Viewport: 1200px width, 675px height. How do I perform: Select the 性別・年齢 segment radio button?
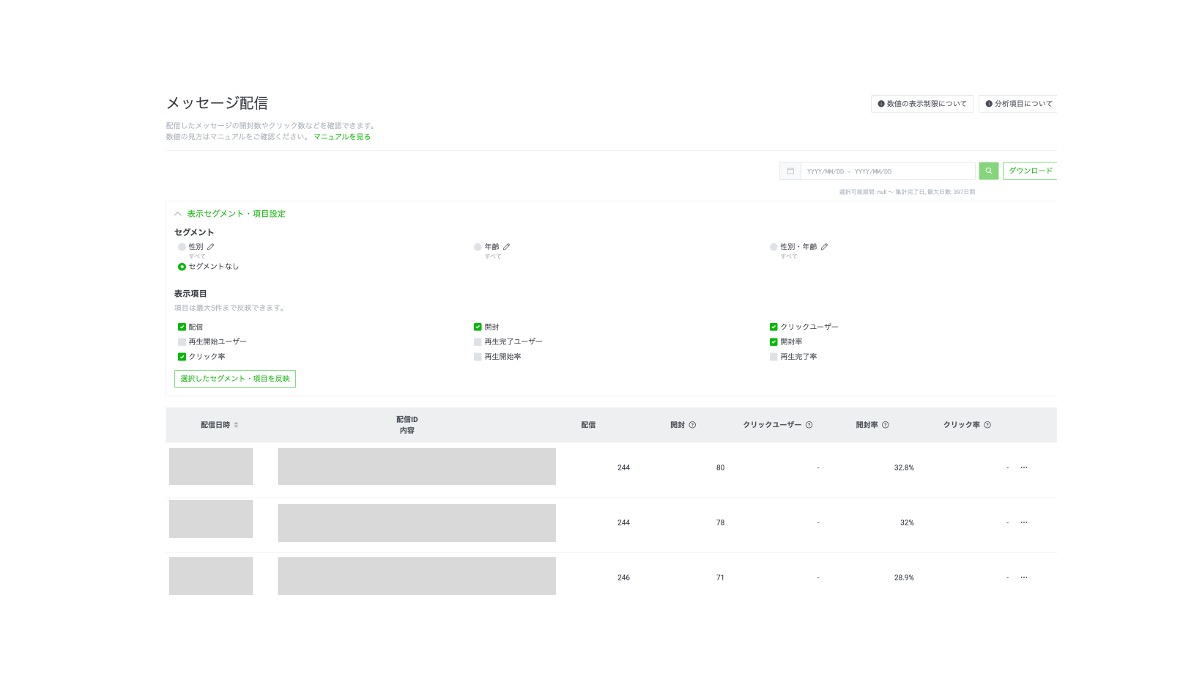[774, 246]
